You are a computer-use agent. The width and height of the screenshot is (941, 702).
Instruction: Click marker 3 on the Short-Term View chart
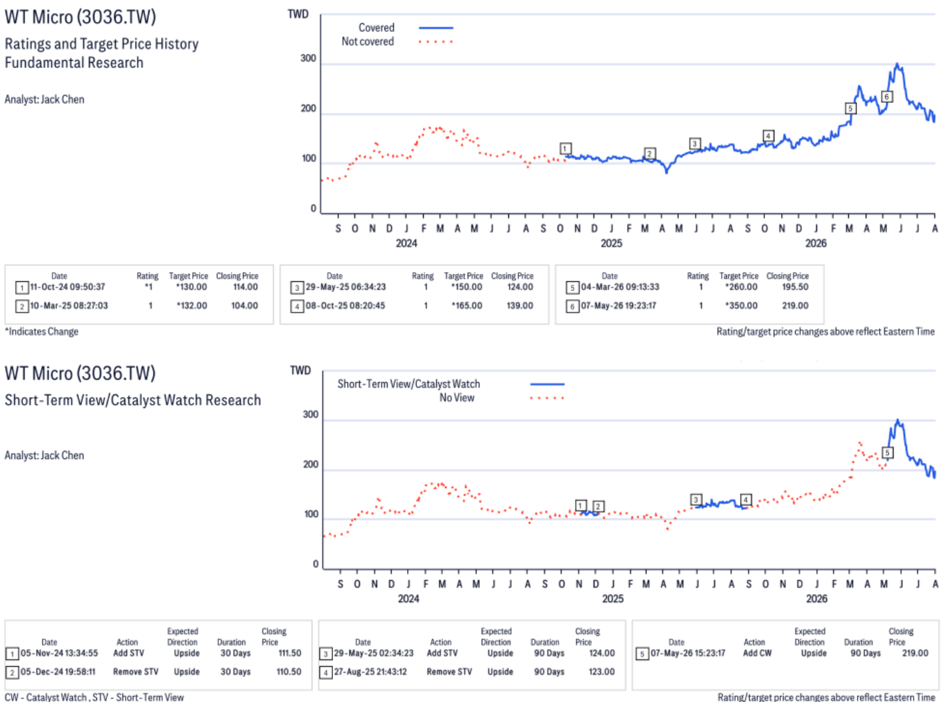(x=696, y=499)
